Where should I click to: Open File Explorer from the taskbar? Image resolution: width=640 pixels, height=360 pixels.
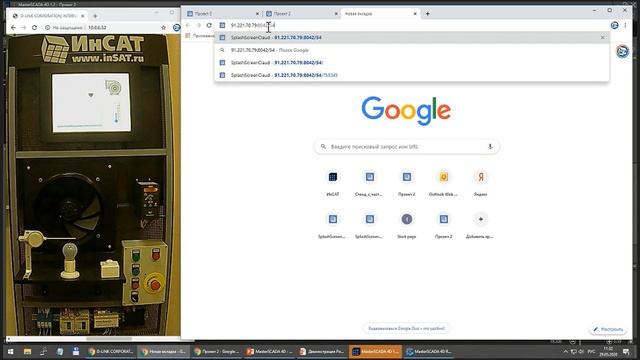click(27, 351)
